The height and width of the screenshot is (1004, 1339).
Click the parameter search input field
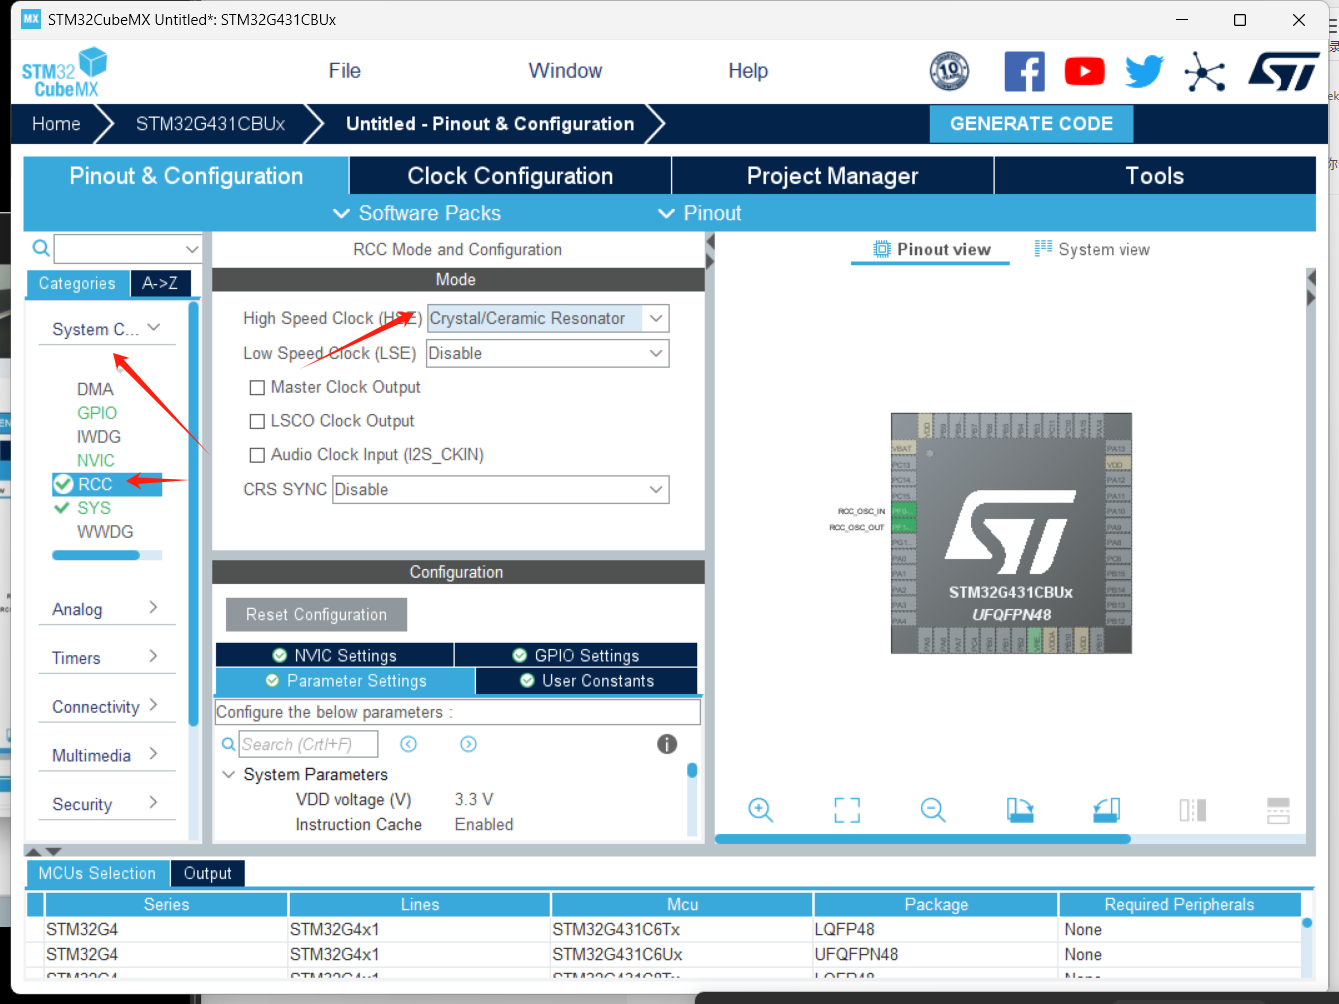click(x=309, y=744)
